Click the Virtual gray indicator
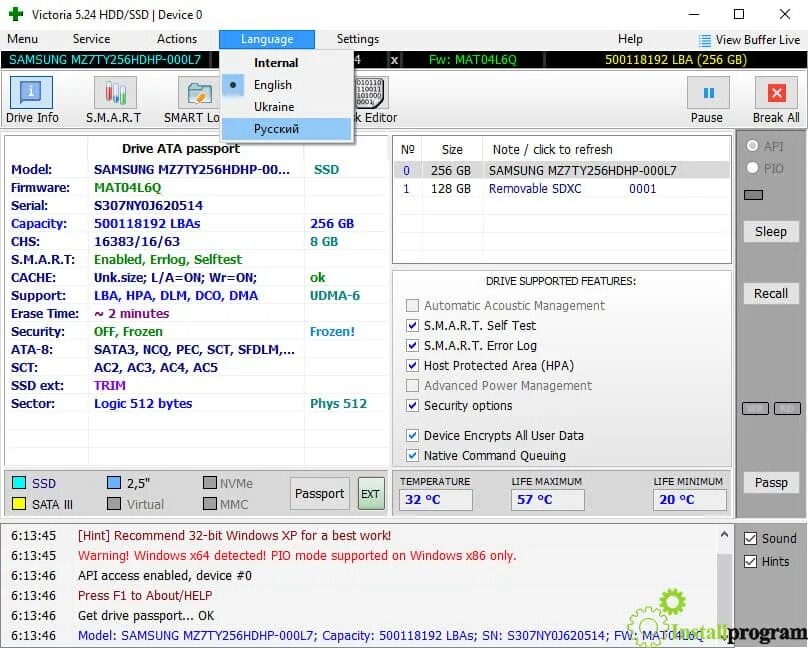Image resolution: width=808 pixels, height=648 pixels. coord(114,503)
